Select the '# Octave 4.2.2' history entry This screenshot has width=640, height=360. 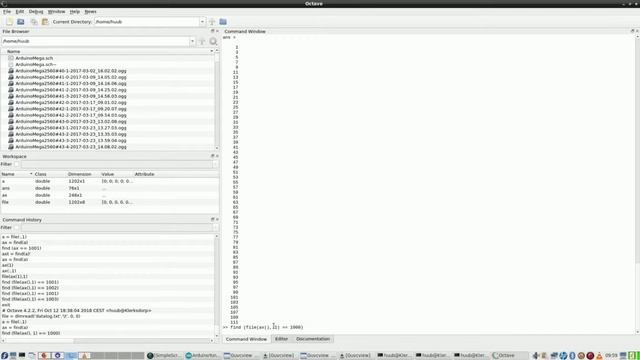point(76,310)
